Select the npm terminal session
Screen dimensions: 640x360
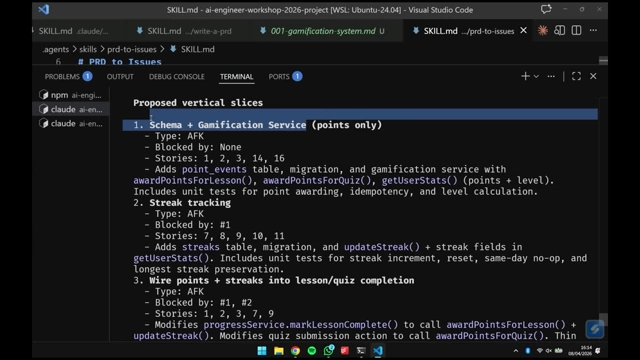pyautogui.click(x=70, y=95)
